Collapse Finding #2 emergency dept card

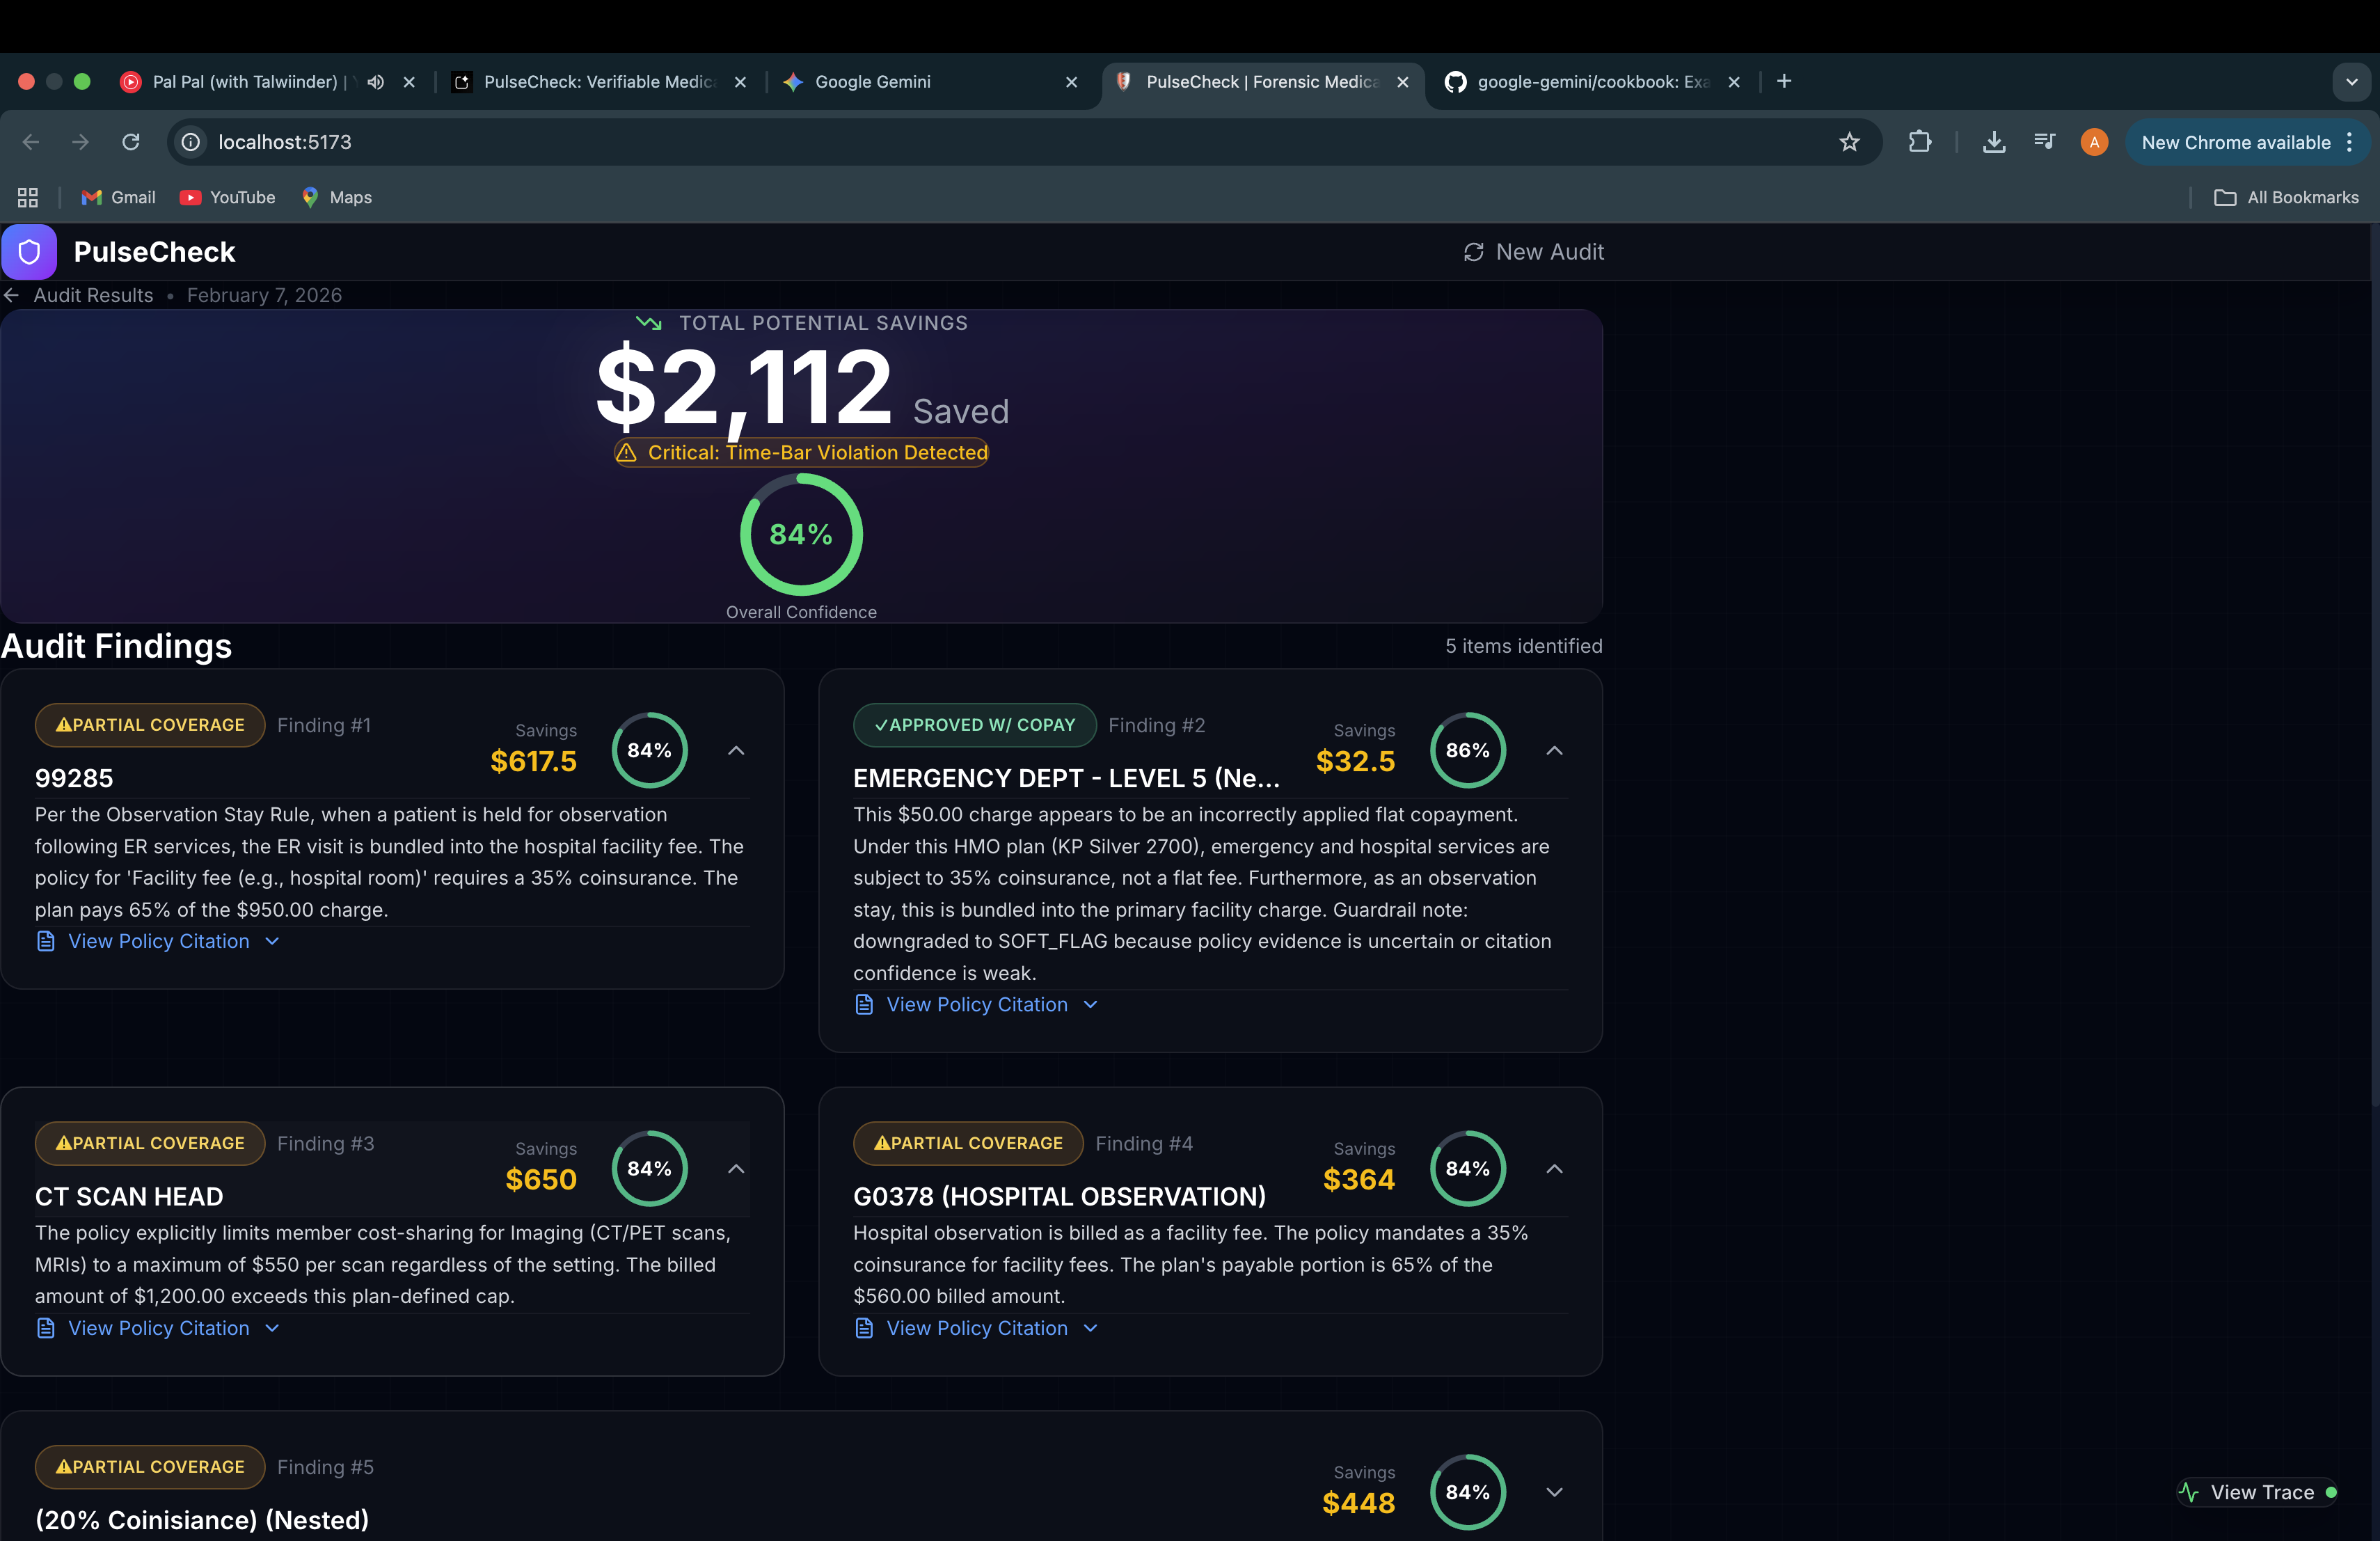pyautogui.click(x=1554, y=750)
